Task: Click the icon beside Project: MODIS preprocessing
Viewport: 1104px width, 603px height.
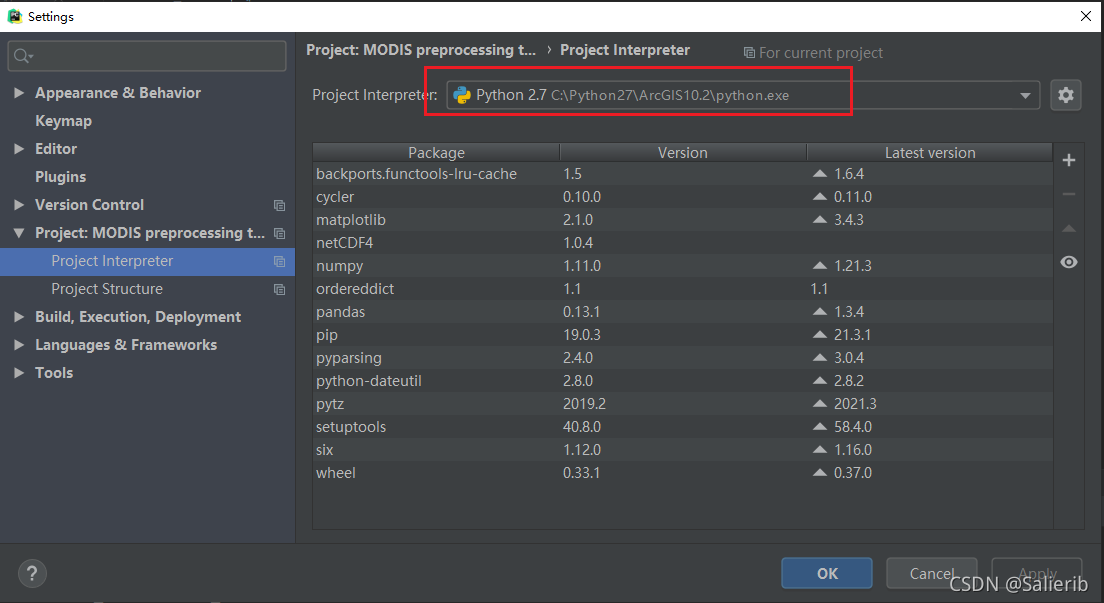Action: click(280, 233)
